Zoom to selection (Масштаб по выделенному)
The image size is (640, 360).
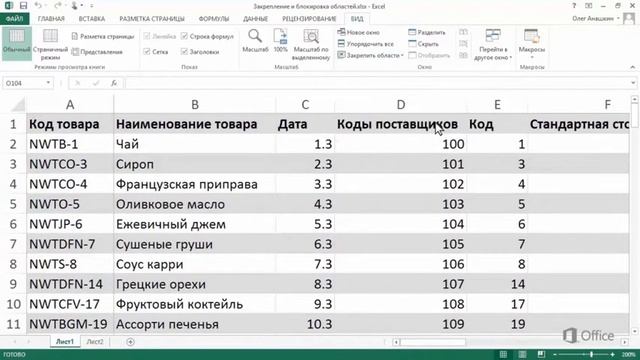pos(311,44)
